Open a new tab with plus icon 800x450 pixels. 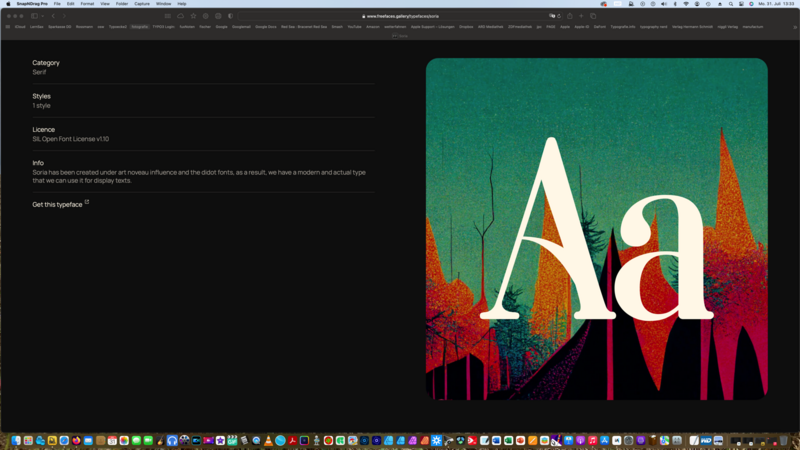[581, 16]
